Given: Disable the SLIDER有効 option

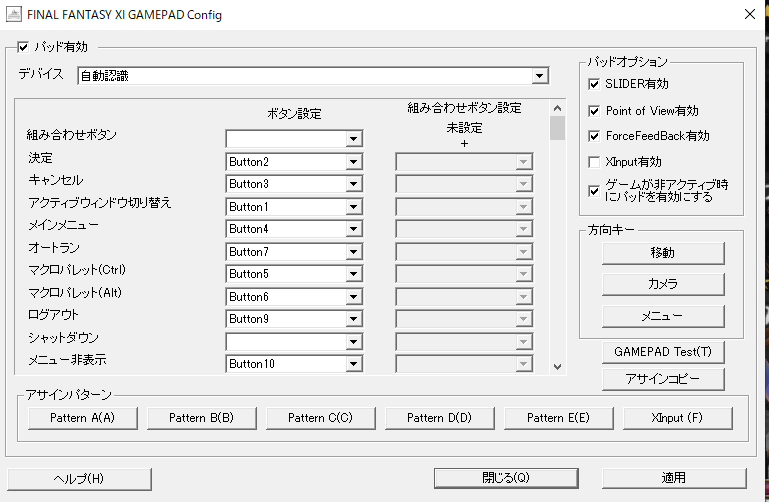Looking at the screenshot, I should [x=595, y=84].
